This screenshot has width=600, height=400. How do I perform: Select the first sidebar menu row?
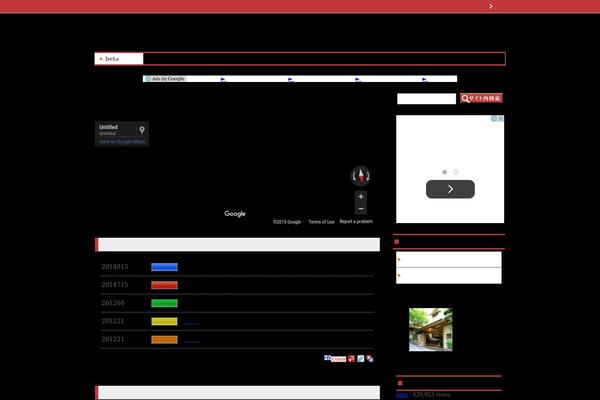[448, 260]
